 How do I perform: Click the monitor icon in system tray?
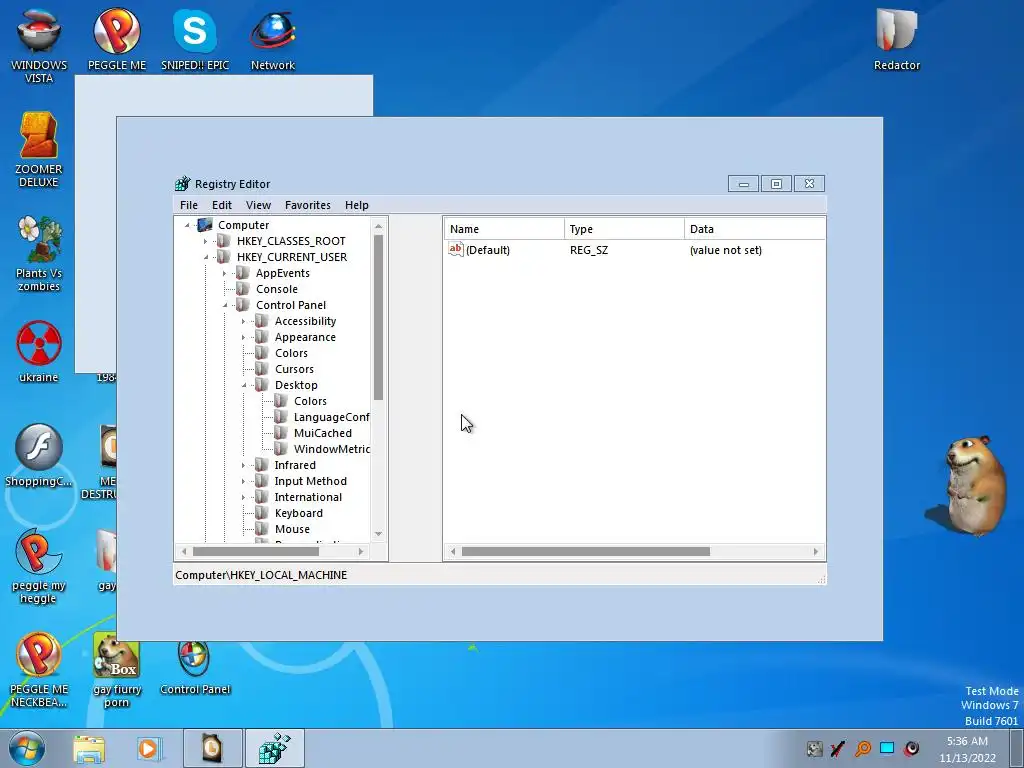(887, 748)
